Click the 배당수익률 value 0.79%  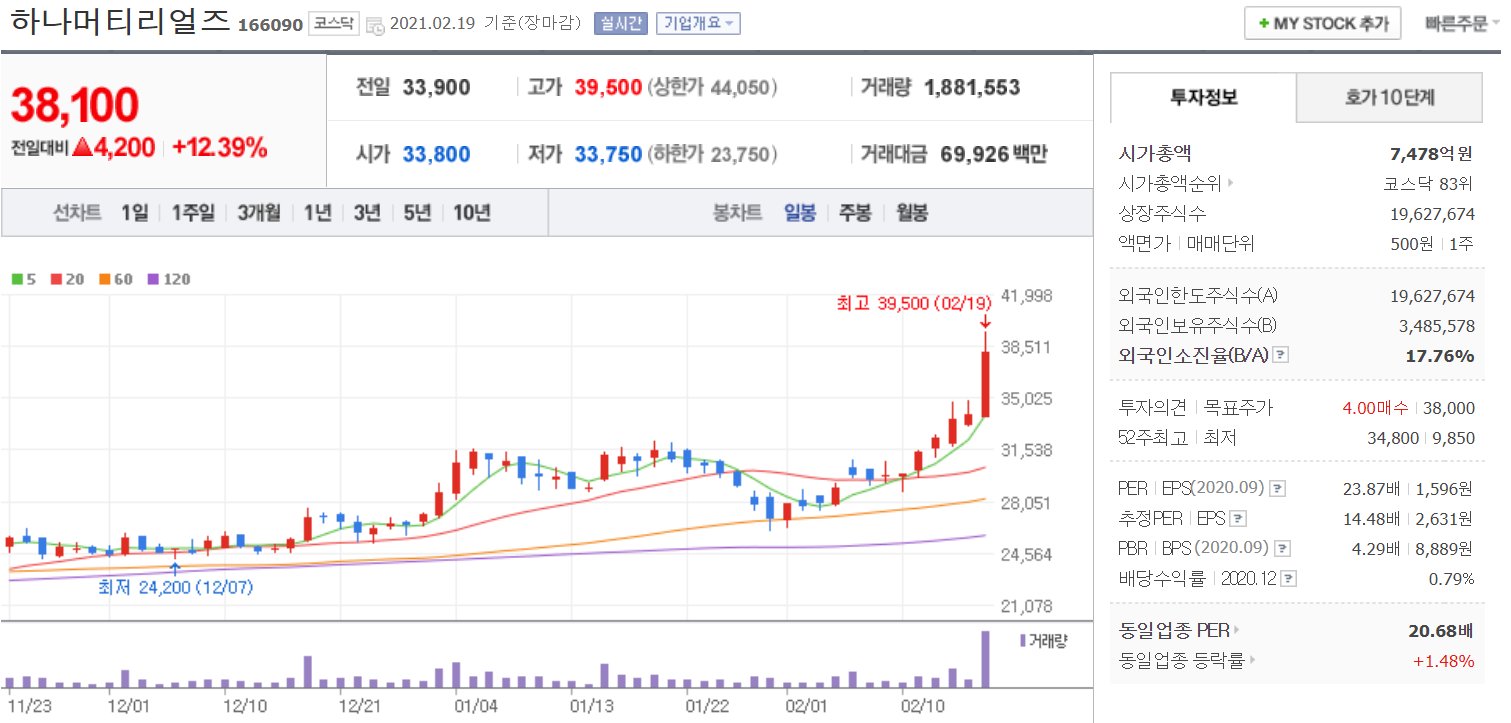(1451, 579)
